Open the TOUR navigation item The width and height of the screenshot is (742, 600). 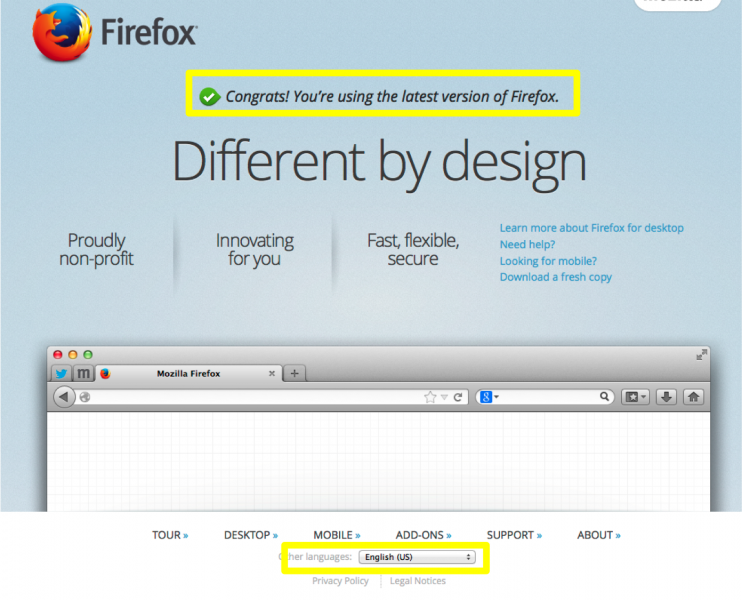[x=170, y=535]
